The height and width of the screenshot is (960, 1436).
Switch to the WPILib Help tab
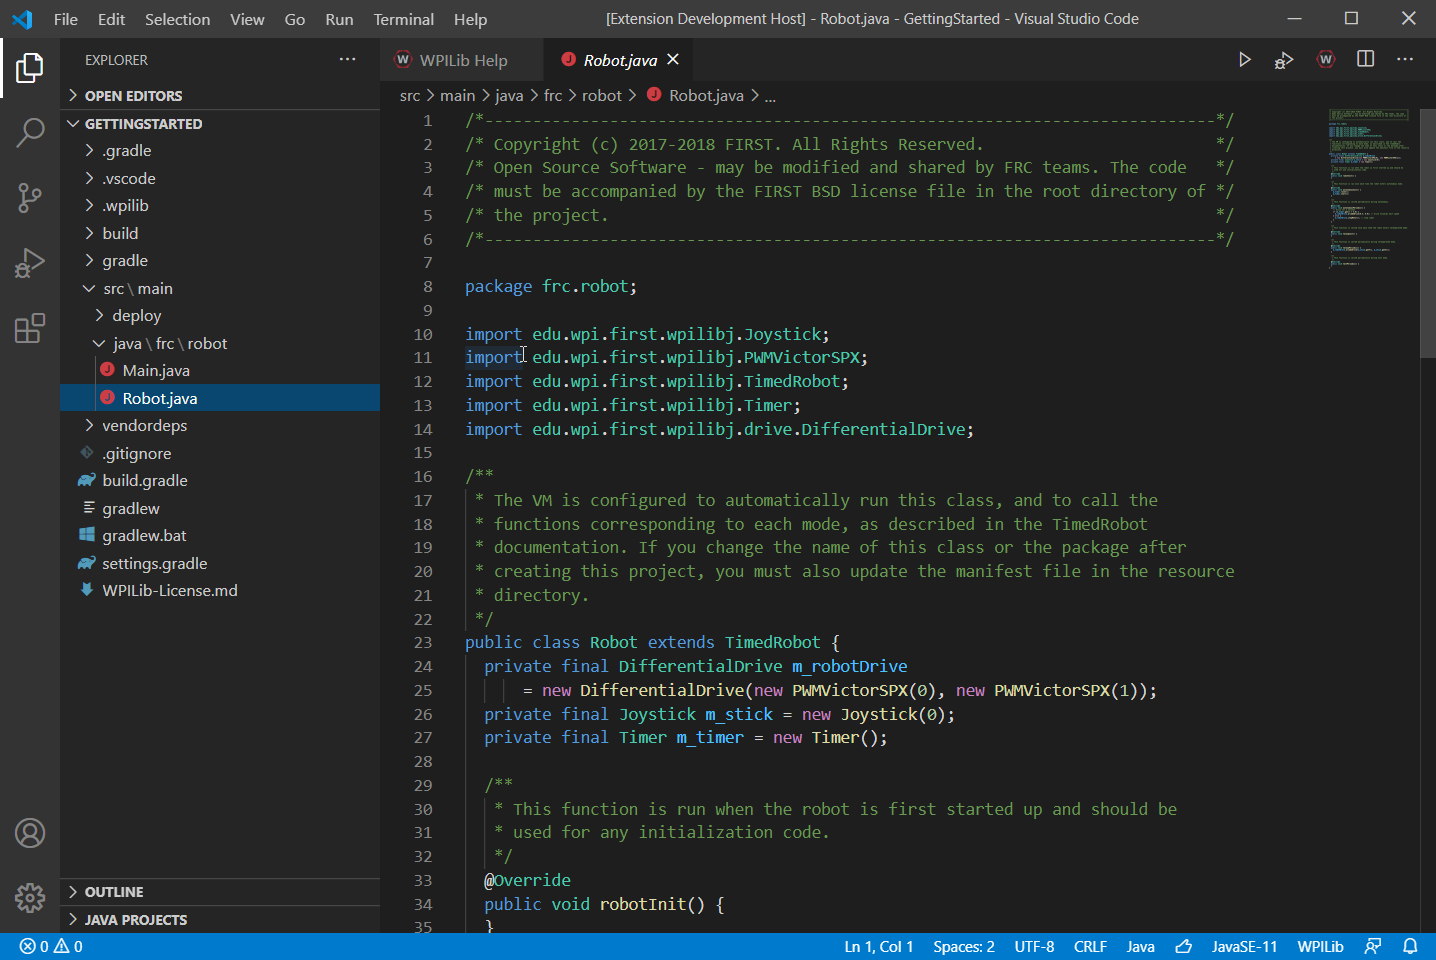[463, 60]
